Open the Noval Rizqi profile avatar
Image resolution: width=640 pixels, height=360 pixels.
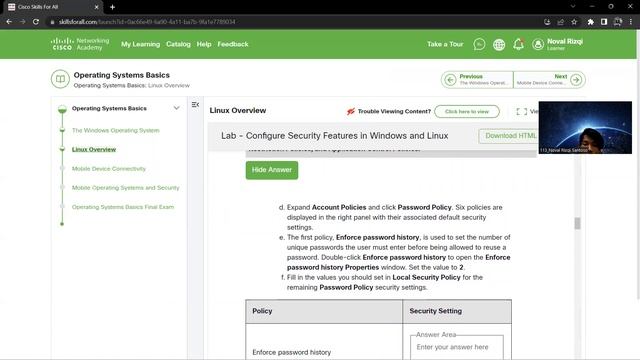tap(538, 44)
